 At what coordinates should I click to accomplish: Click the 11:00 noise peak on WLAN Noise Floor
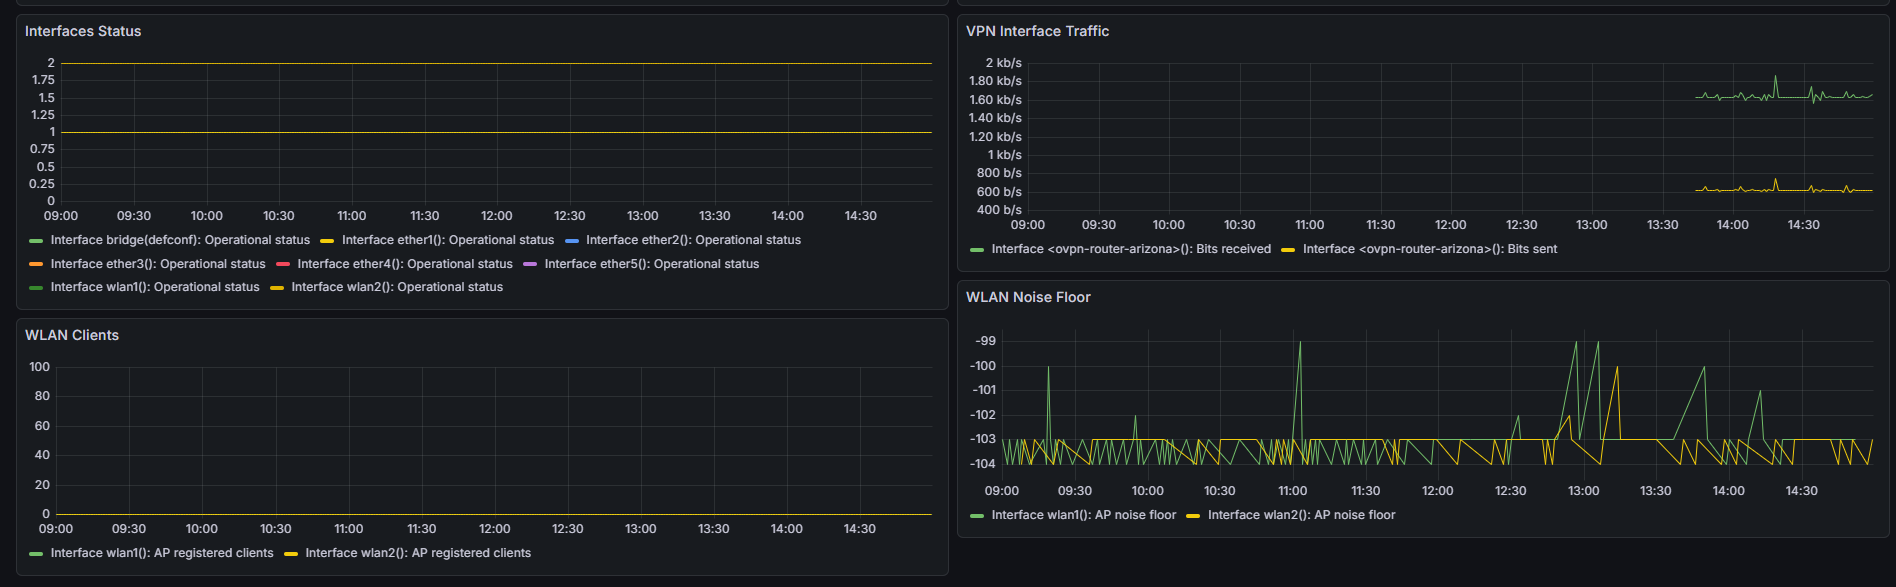coord(1300,343)
